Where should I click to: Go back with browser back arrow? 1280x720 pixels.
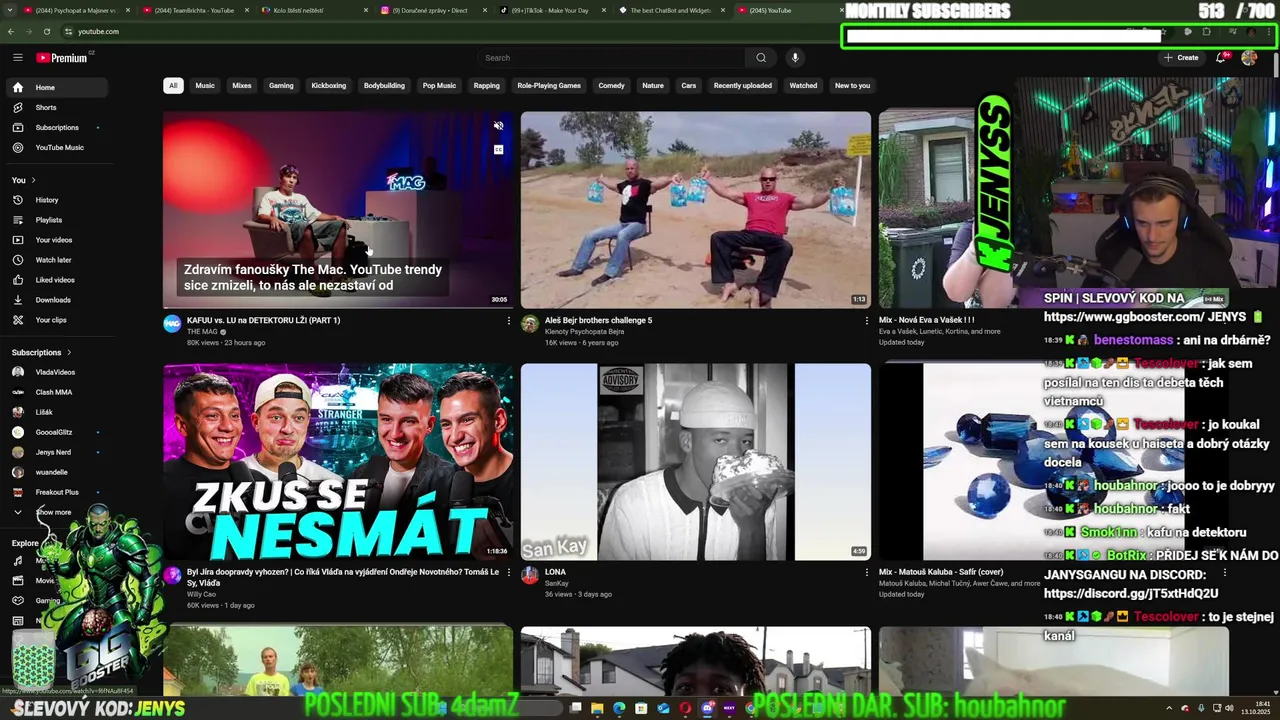click(11, 31)
